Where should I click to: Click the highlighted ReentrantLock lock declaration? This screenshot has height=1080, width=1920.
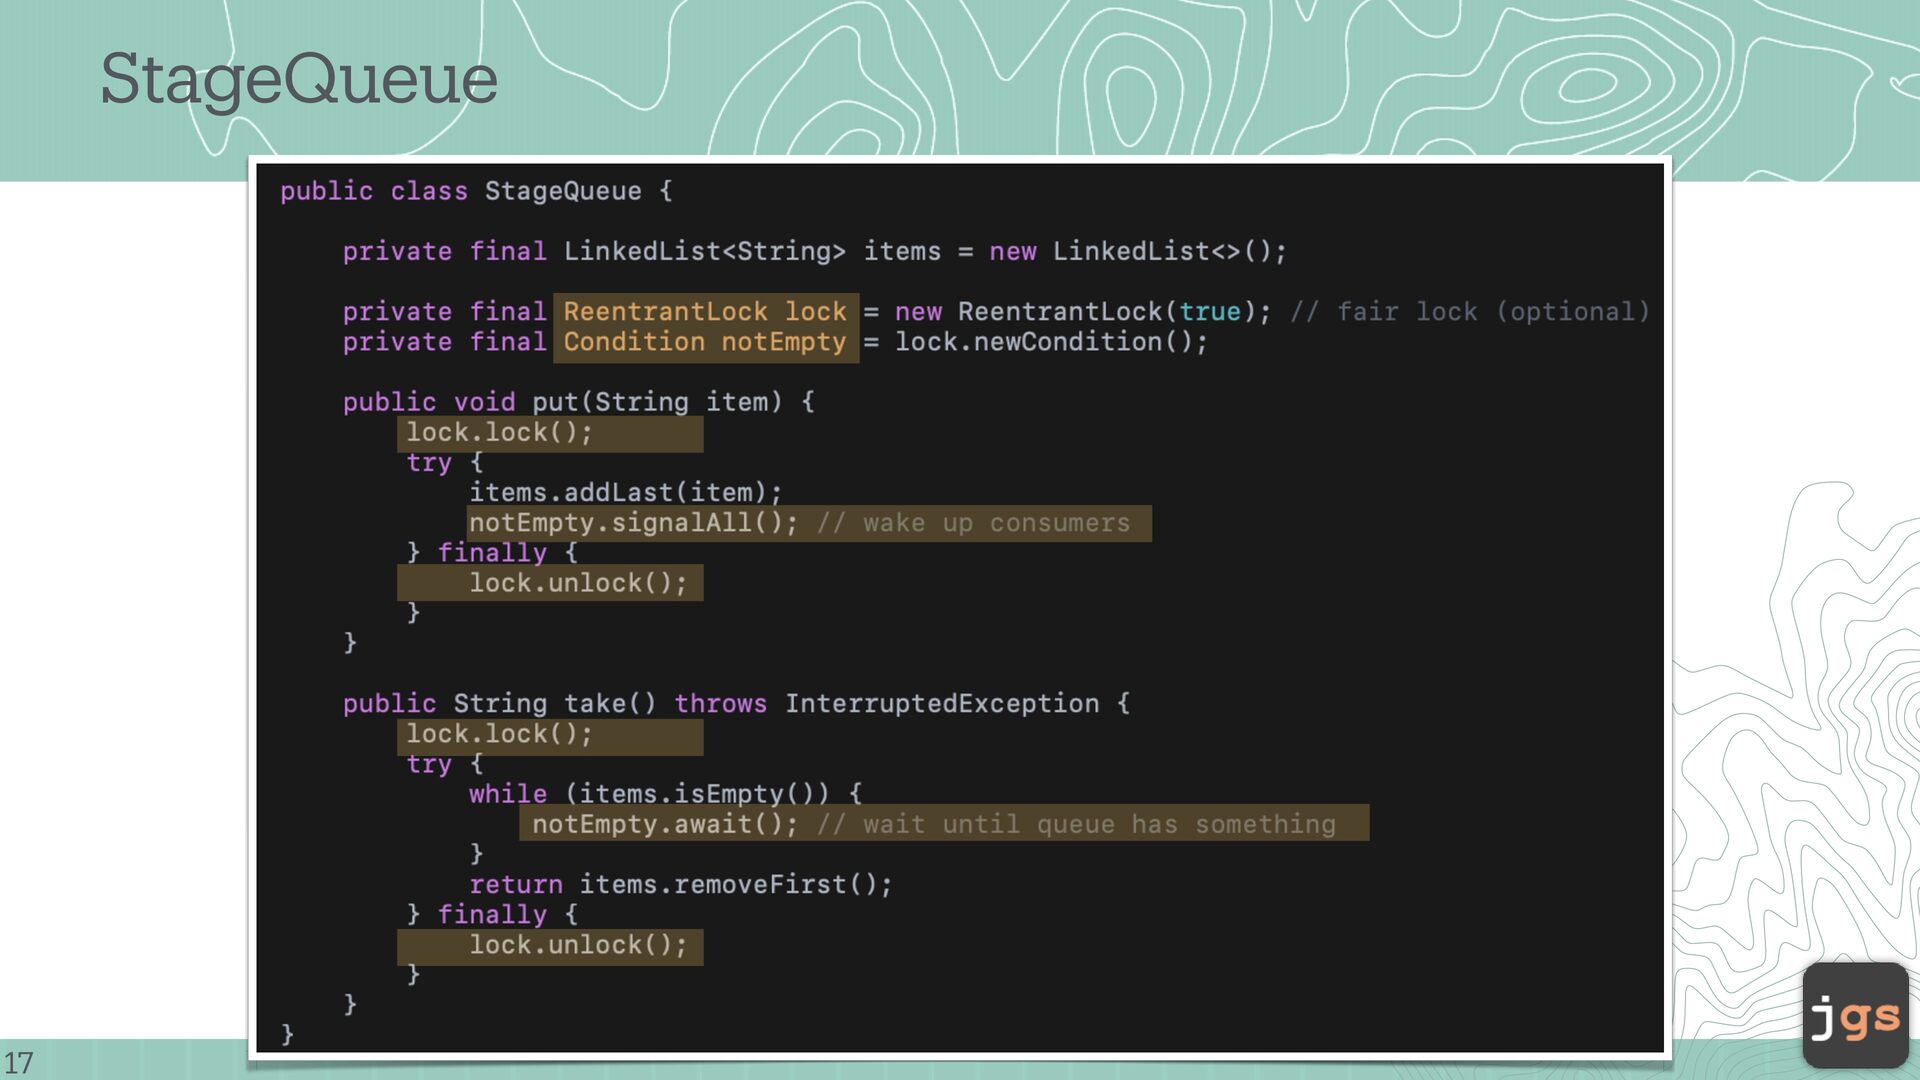[x=704, y=312]
